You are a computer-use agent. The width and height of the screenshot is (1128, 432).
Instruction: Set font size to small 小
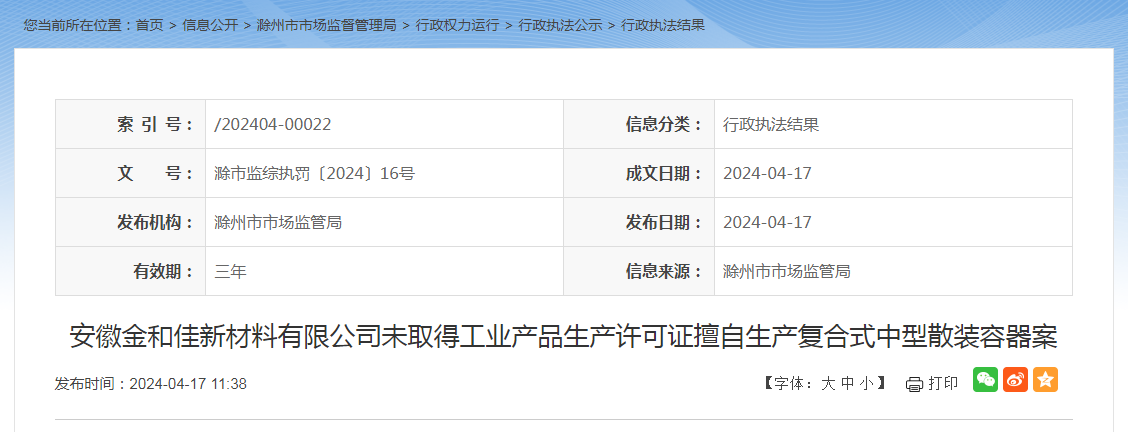866,384
